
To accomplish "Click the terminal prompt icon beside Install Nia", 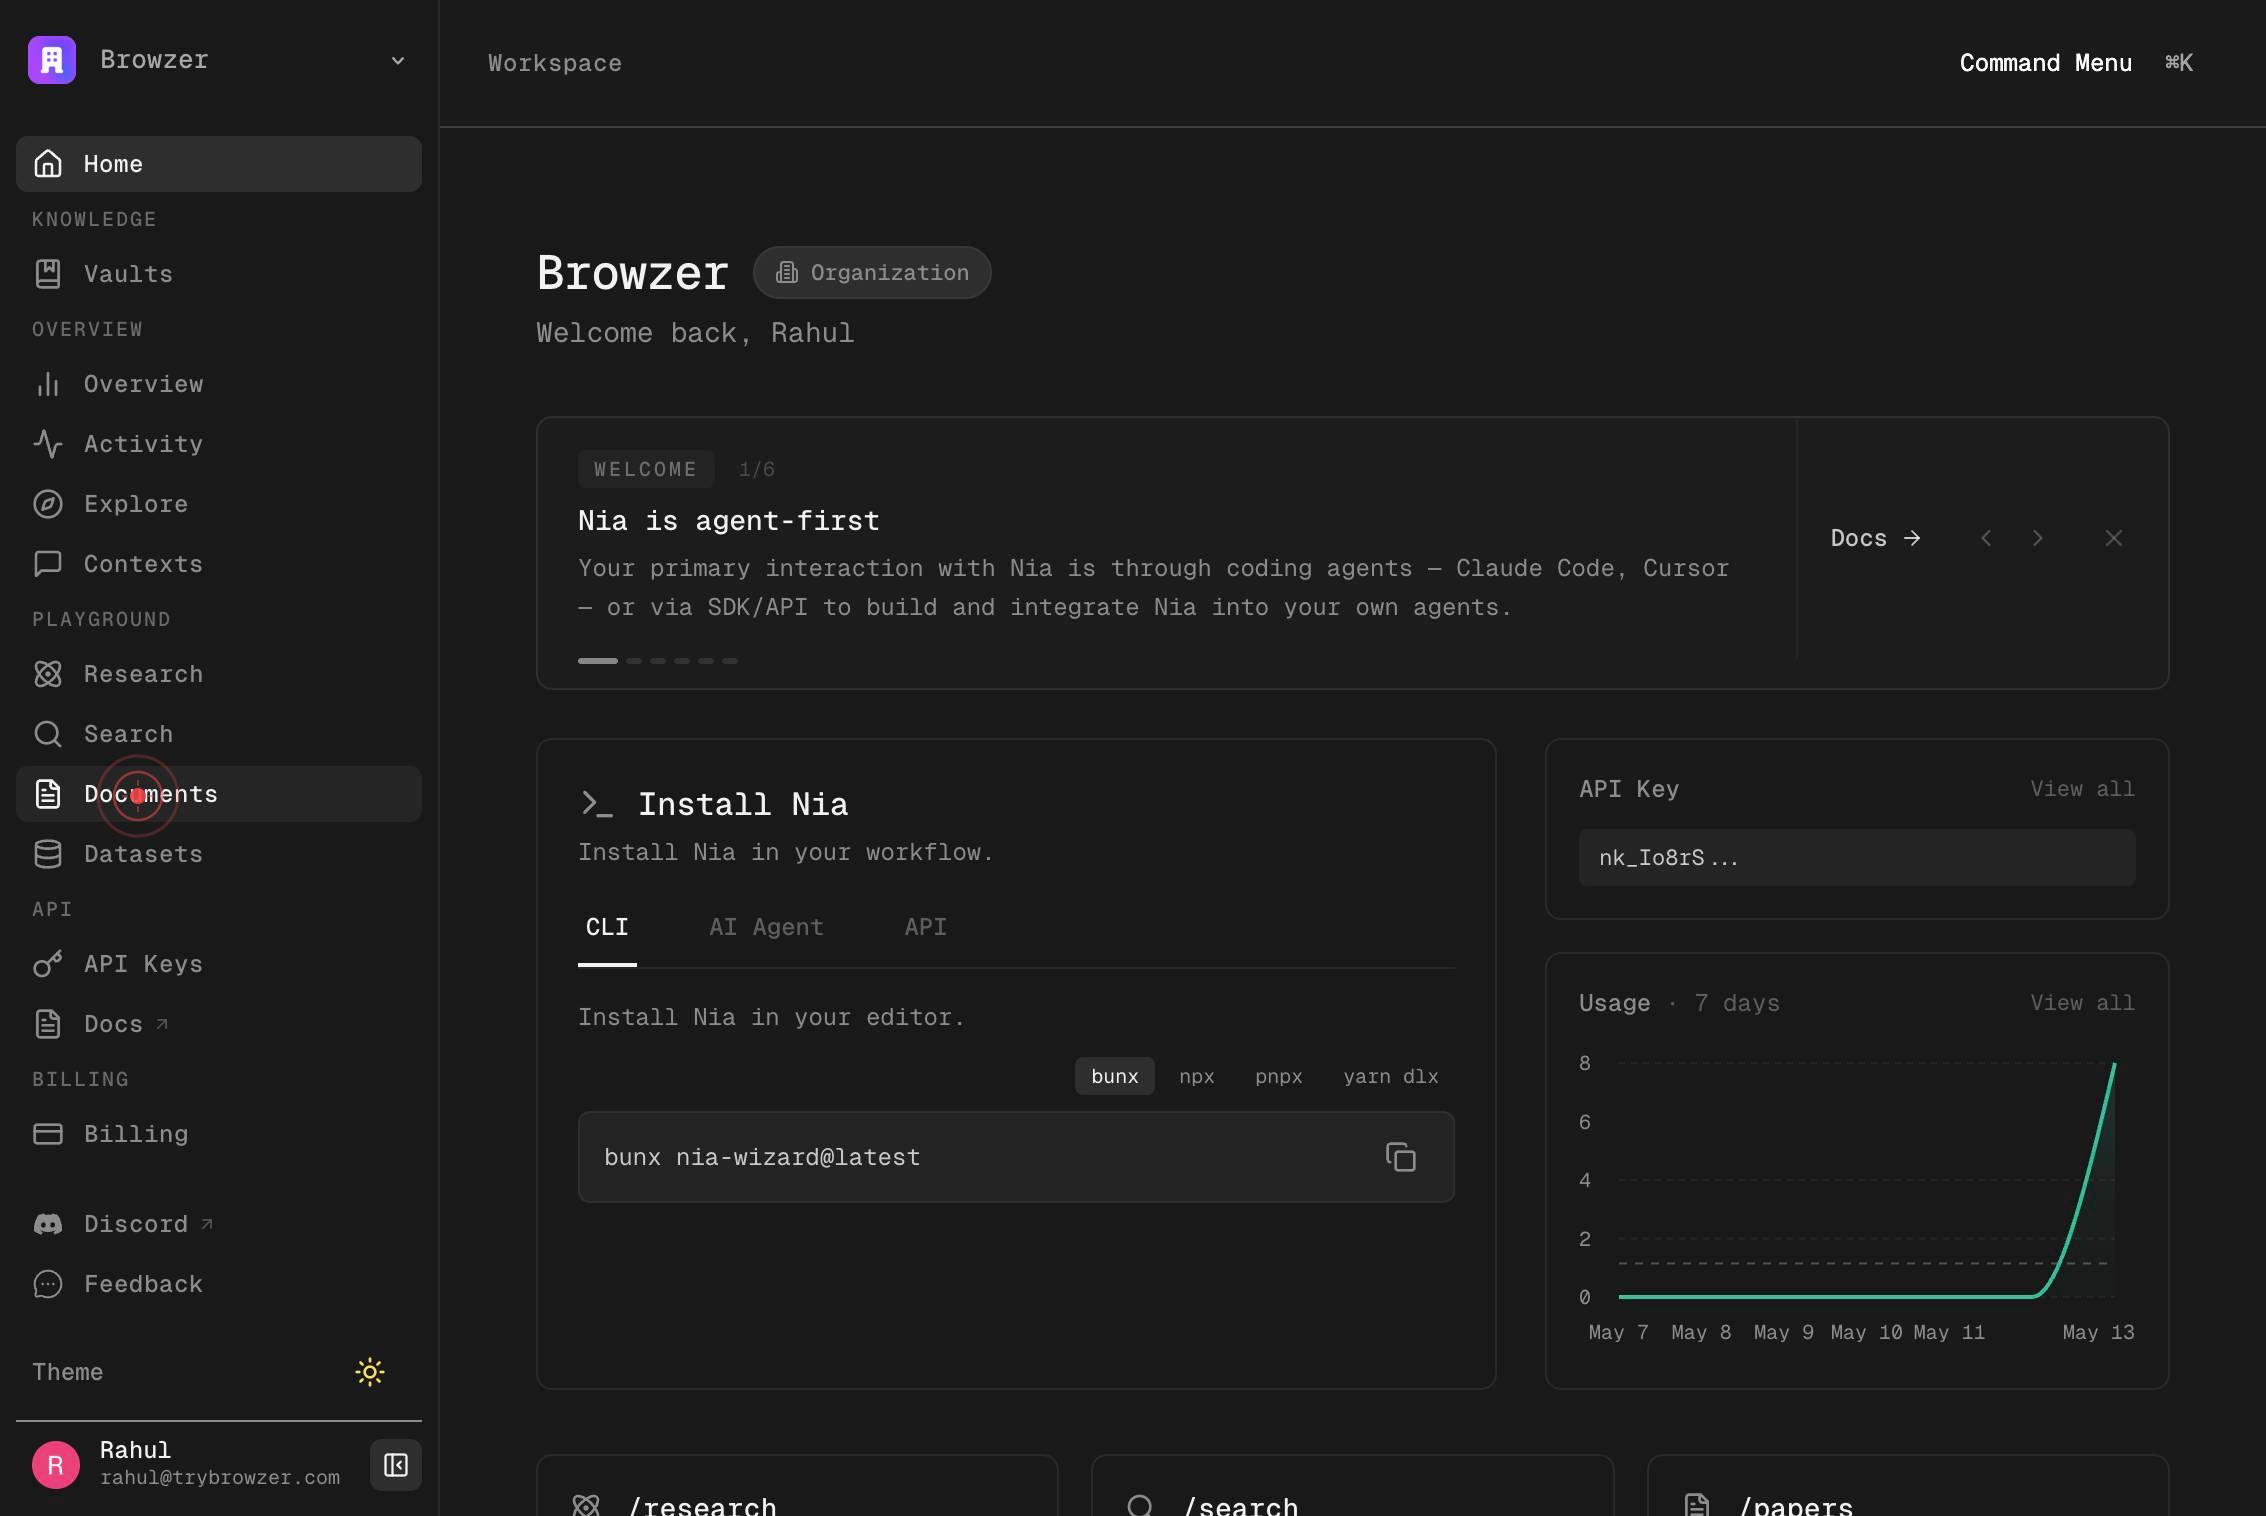I will tap(597, 804).
